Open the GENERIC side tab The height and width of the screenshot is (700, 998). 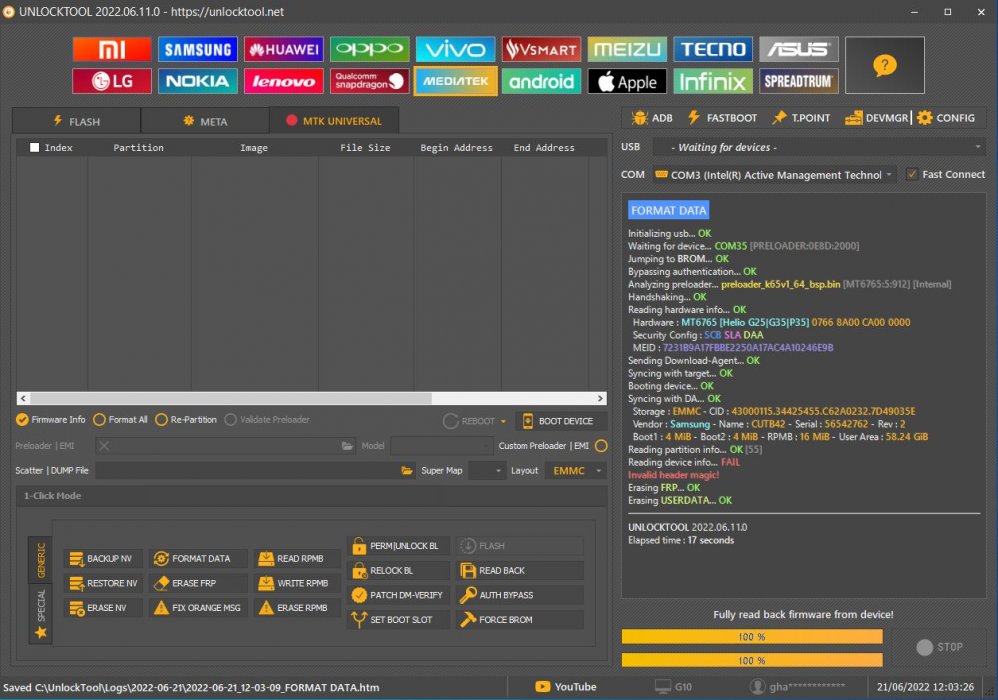[41, 560]
